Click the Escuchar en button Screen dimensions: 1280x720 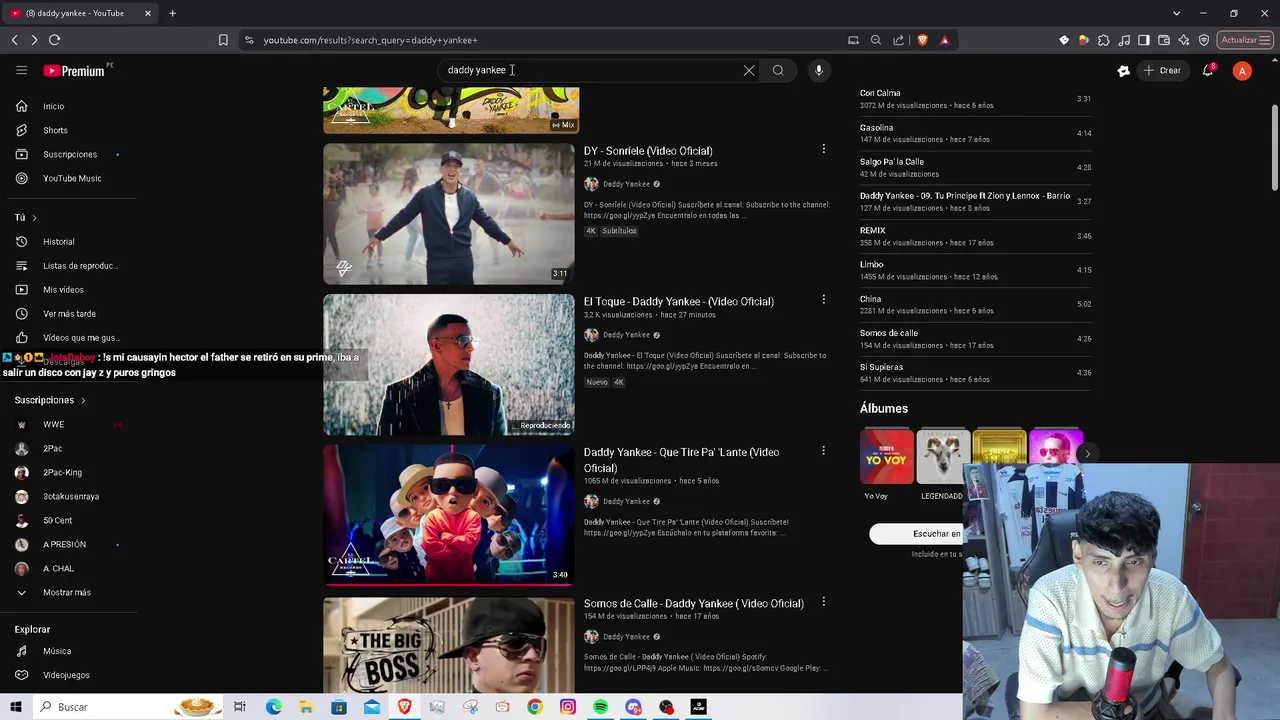tap(917, 534)
